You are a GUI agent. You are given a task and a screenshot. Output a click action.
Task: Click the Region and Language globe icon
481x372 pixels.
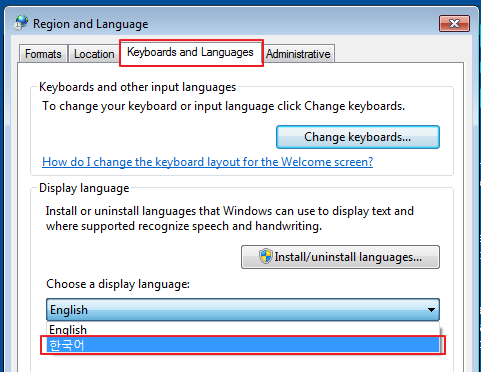click(21, 23)
